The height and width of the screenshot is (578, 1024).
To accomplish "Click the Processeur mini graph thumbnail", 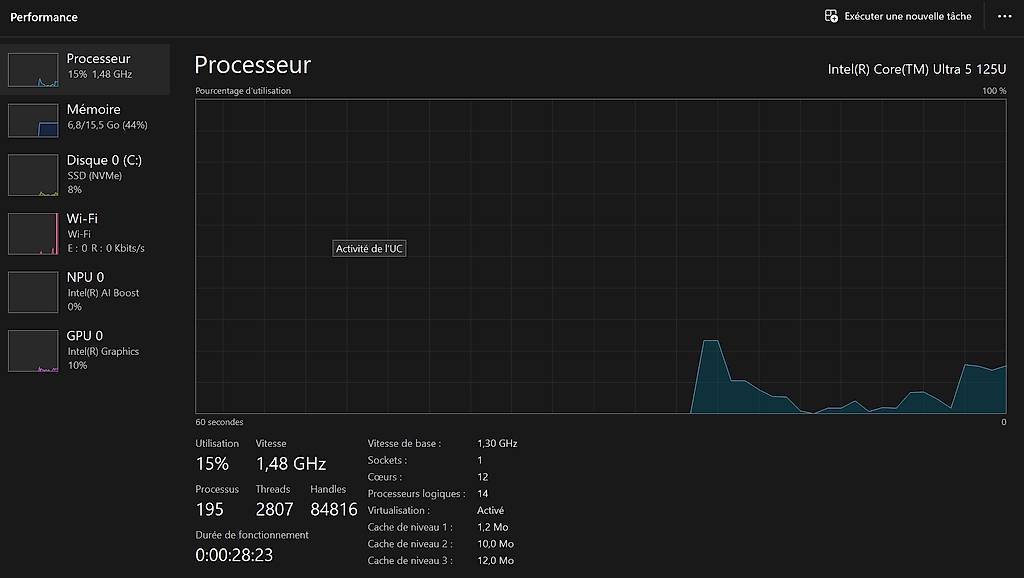I will click(34, 69).
